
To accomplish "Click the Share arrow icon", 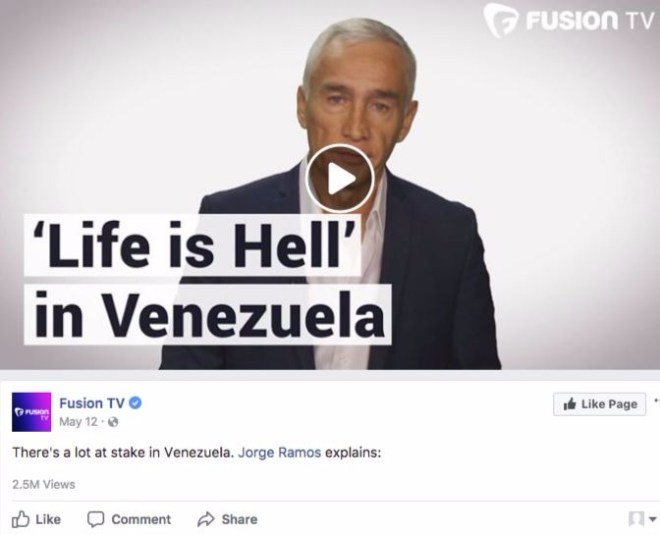I will pyautogui.click(x=206, y=519).
